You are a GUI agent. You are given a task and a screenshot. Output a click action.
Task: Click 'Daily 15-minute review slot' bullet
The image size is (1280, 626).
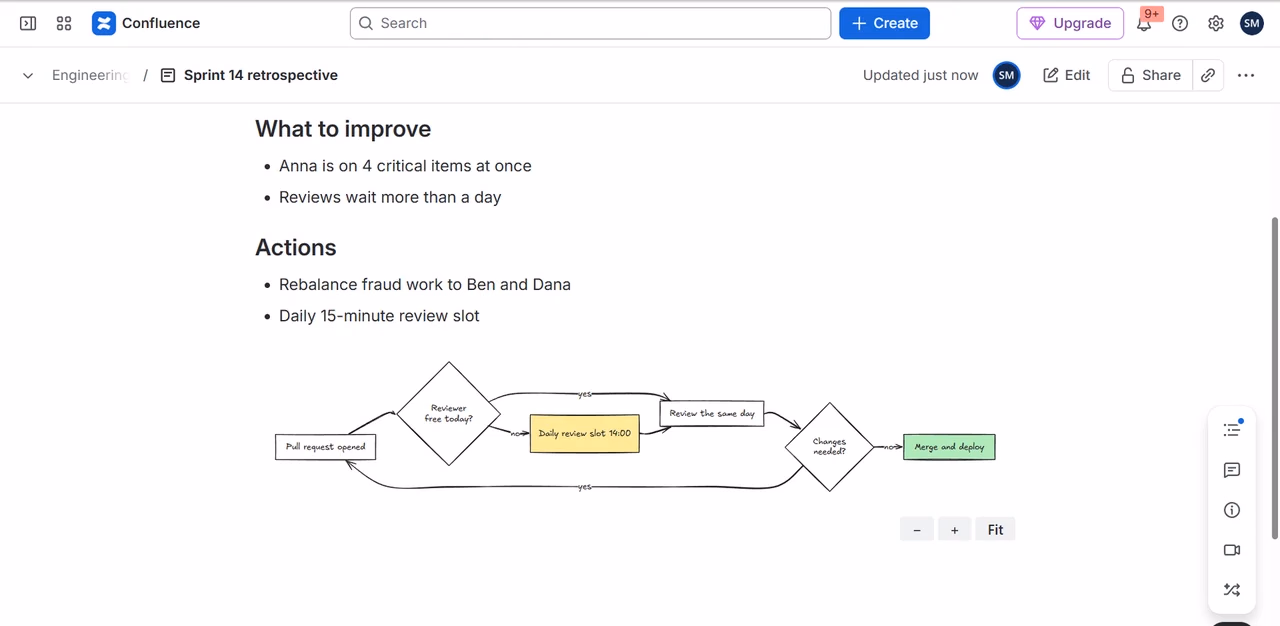(379, 315)
